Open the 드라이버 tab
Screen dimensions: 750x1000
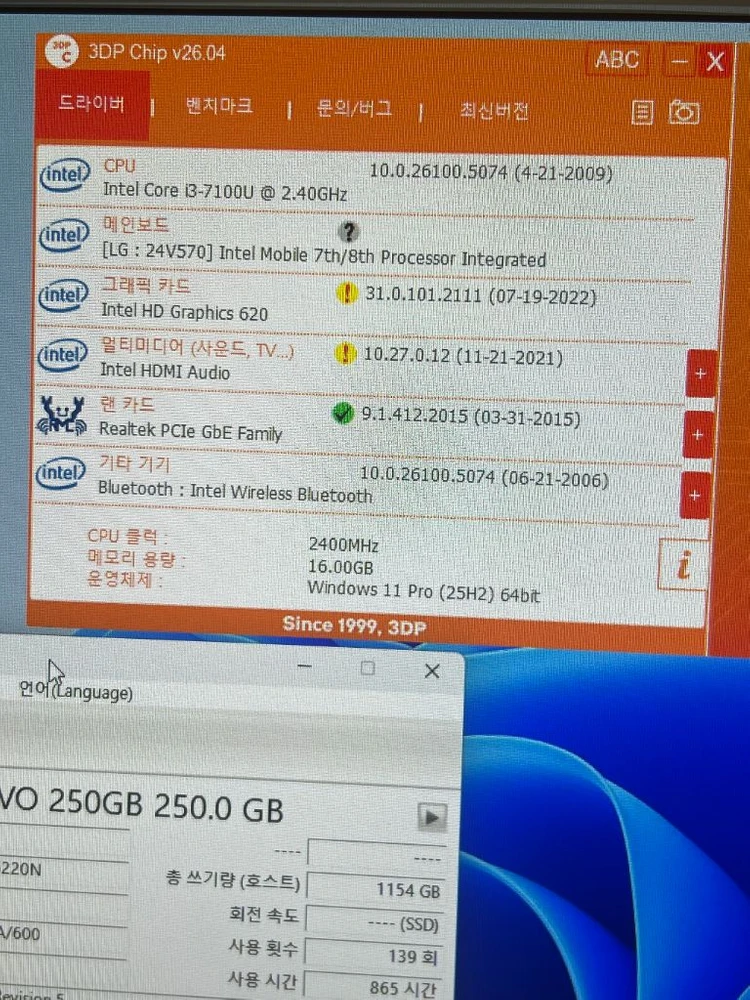(x=92, y=104)
